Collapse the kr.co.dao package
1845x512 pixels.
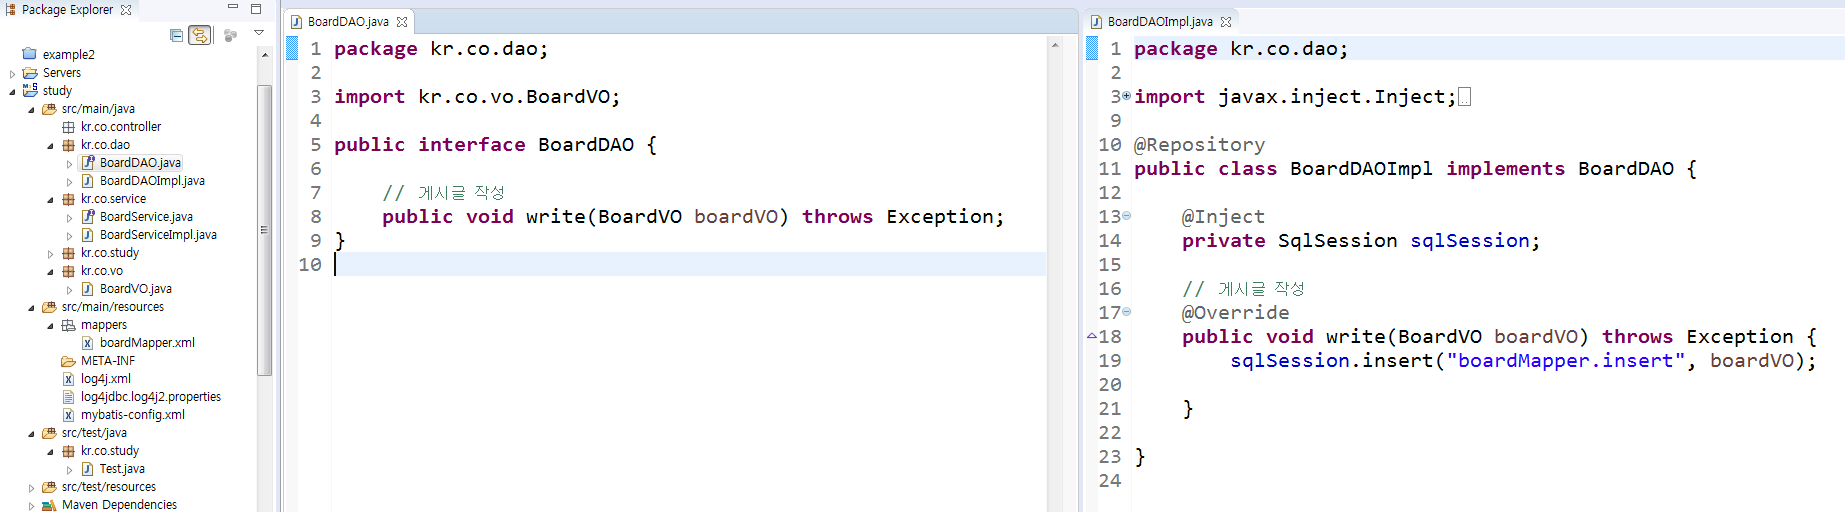click(x=50, y=146)
